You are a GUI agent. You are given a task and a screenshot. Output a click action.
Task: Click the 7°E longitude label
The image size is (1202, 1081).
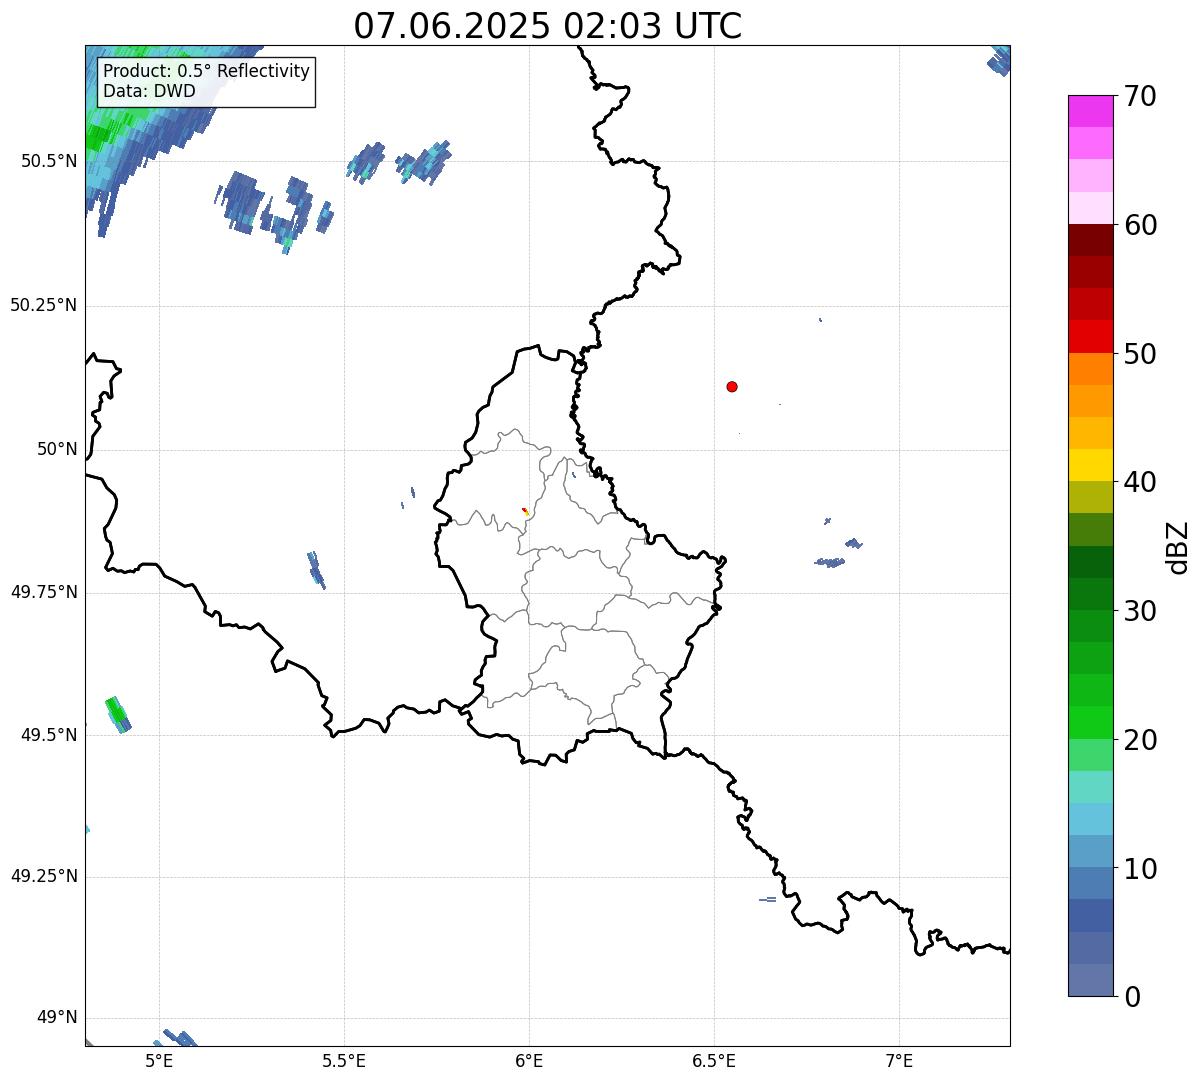(x=899, y=1061)
